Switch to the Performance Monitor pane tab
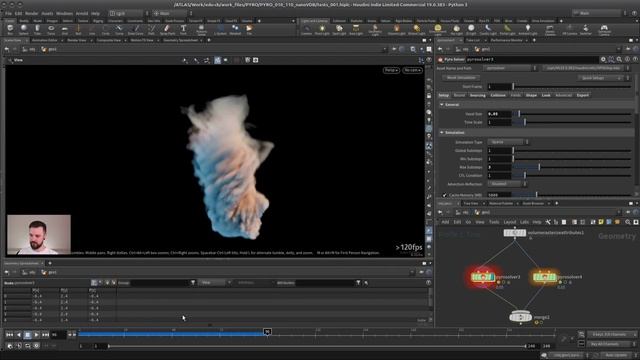The image size is (640, 360). (506, 40)
